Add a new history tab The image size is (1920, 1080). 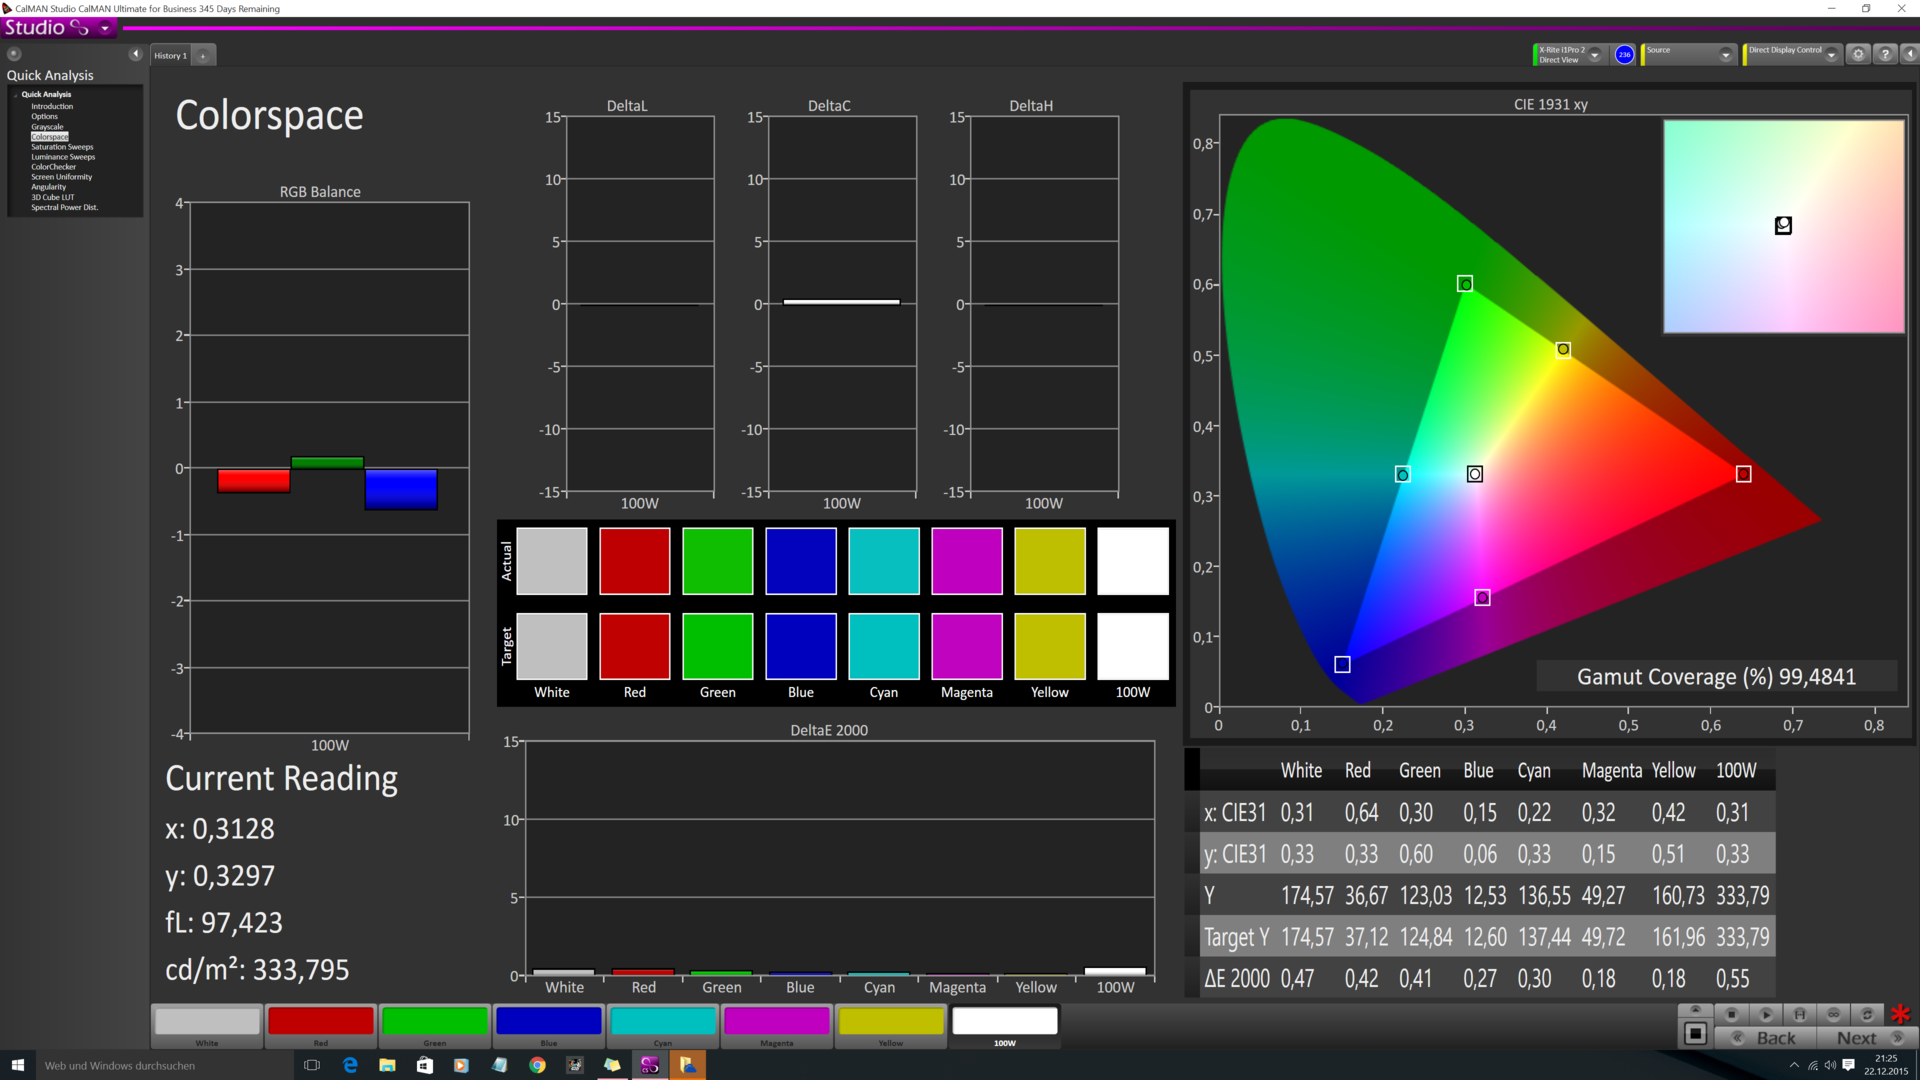(203, 56)
